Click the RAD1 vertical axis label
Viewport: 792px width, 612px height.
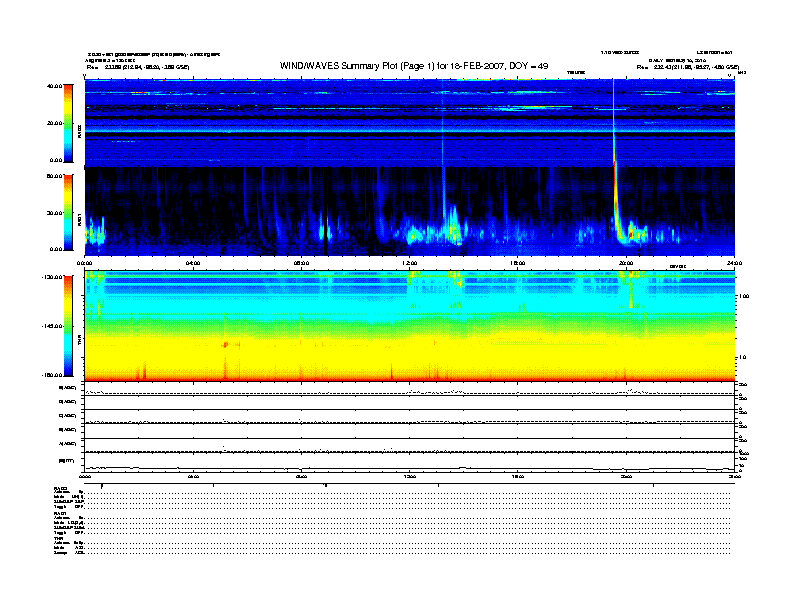click(80, 219)
